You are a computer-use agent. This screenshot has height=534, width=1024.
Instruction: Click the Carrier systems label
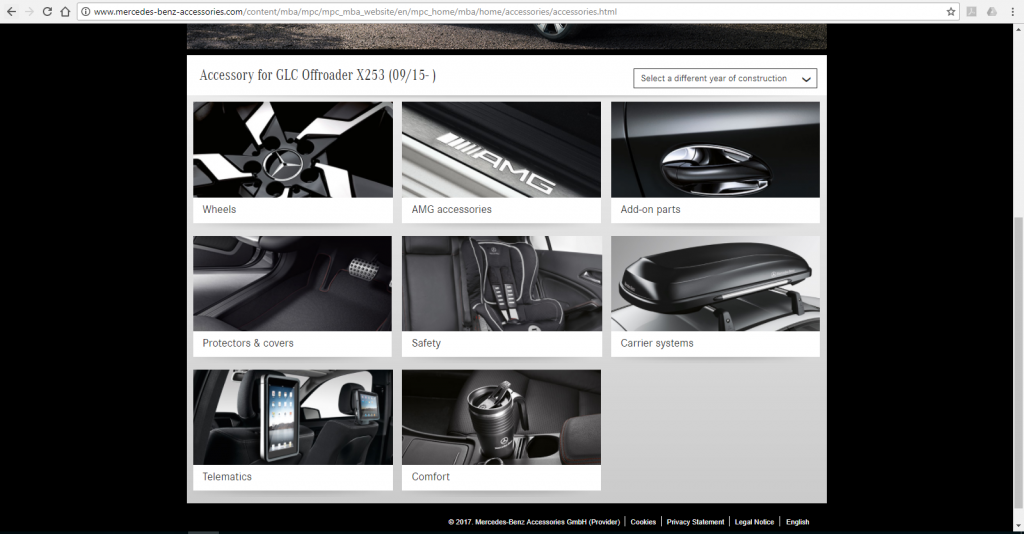(x=657, y=343)
